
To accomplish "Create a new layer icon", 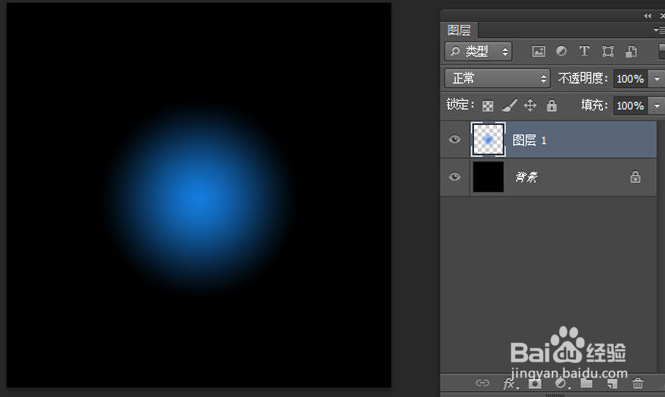I will coord(612,383).
